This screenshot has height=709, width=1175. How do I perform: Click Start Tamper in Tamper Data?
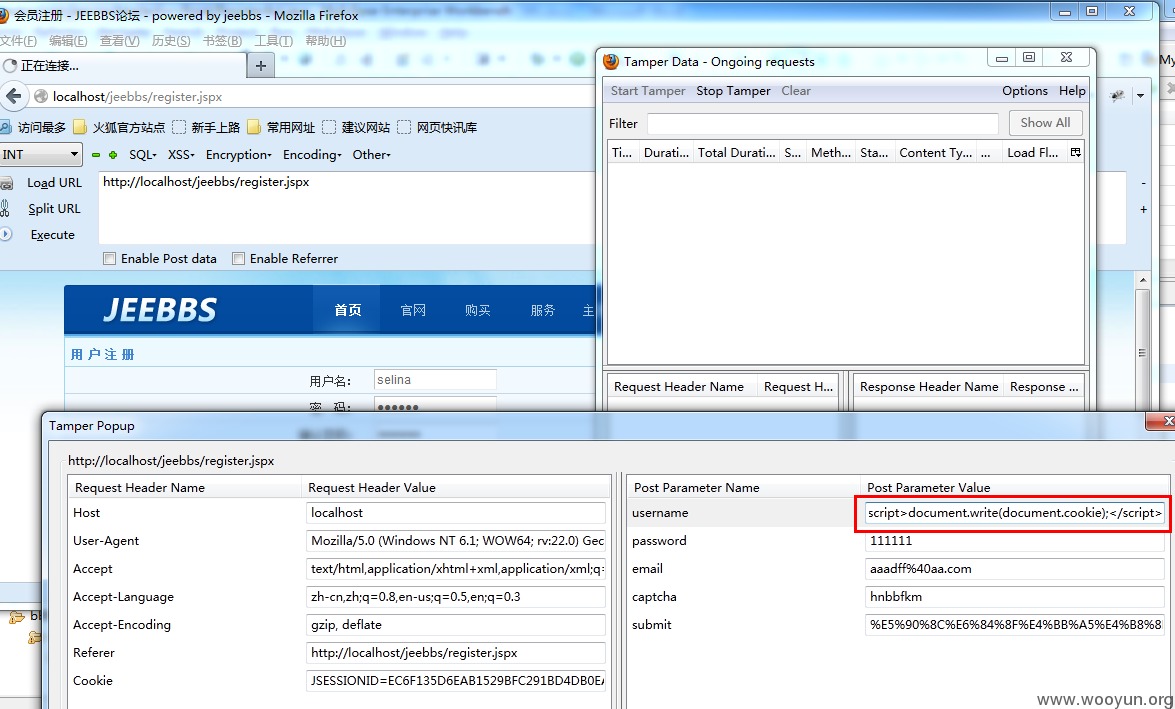647,91
